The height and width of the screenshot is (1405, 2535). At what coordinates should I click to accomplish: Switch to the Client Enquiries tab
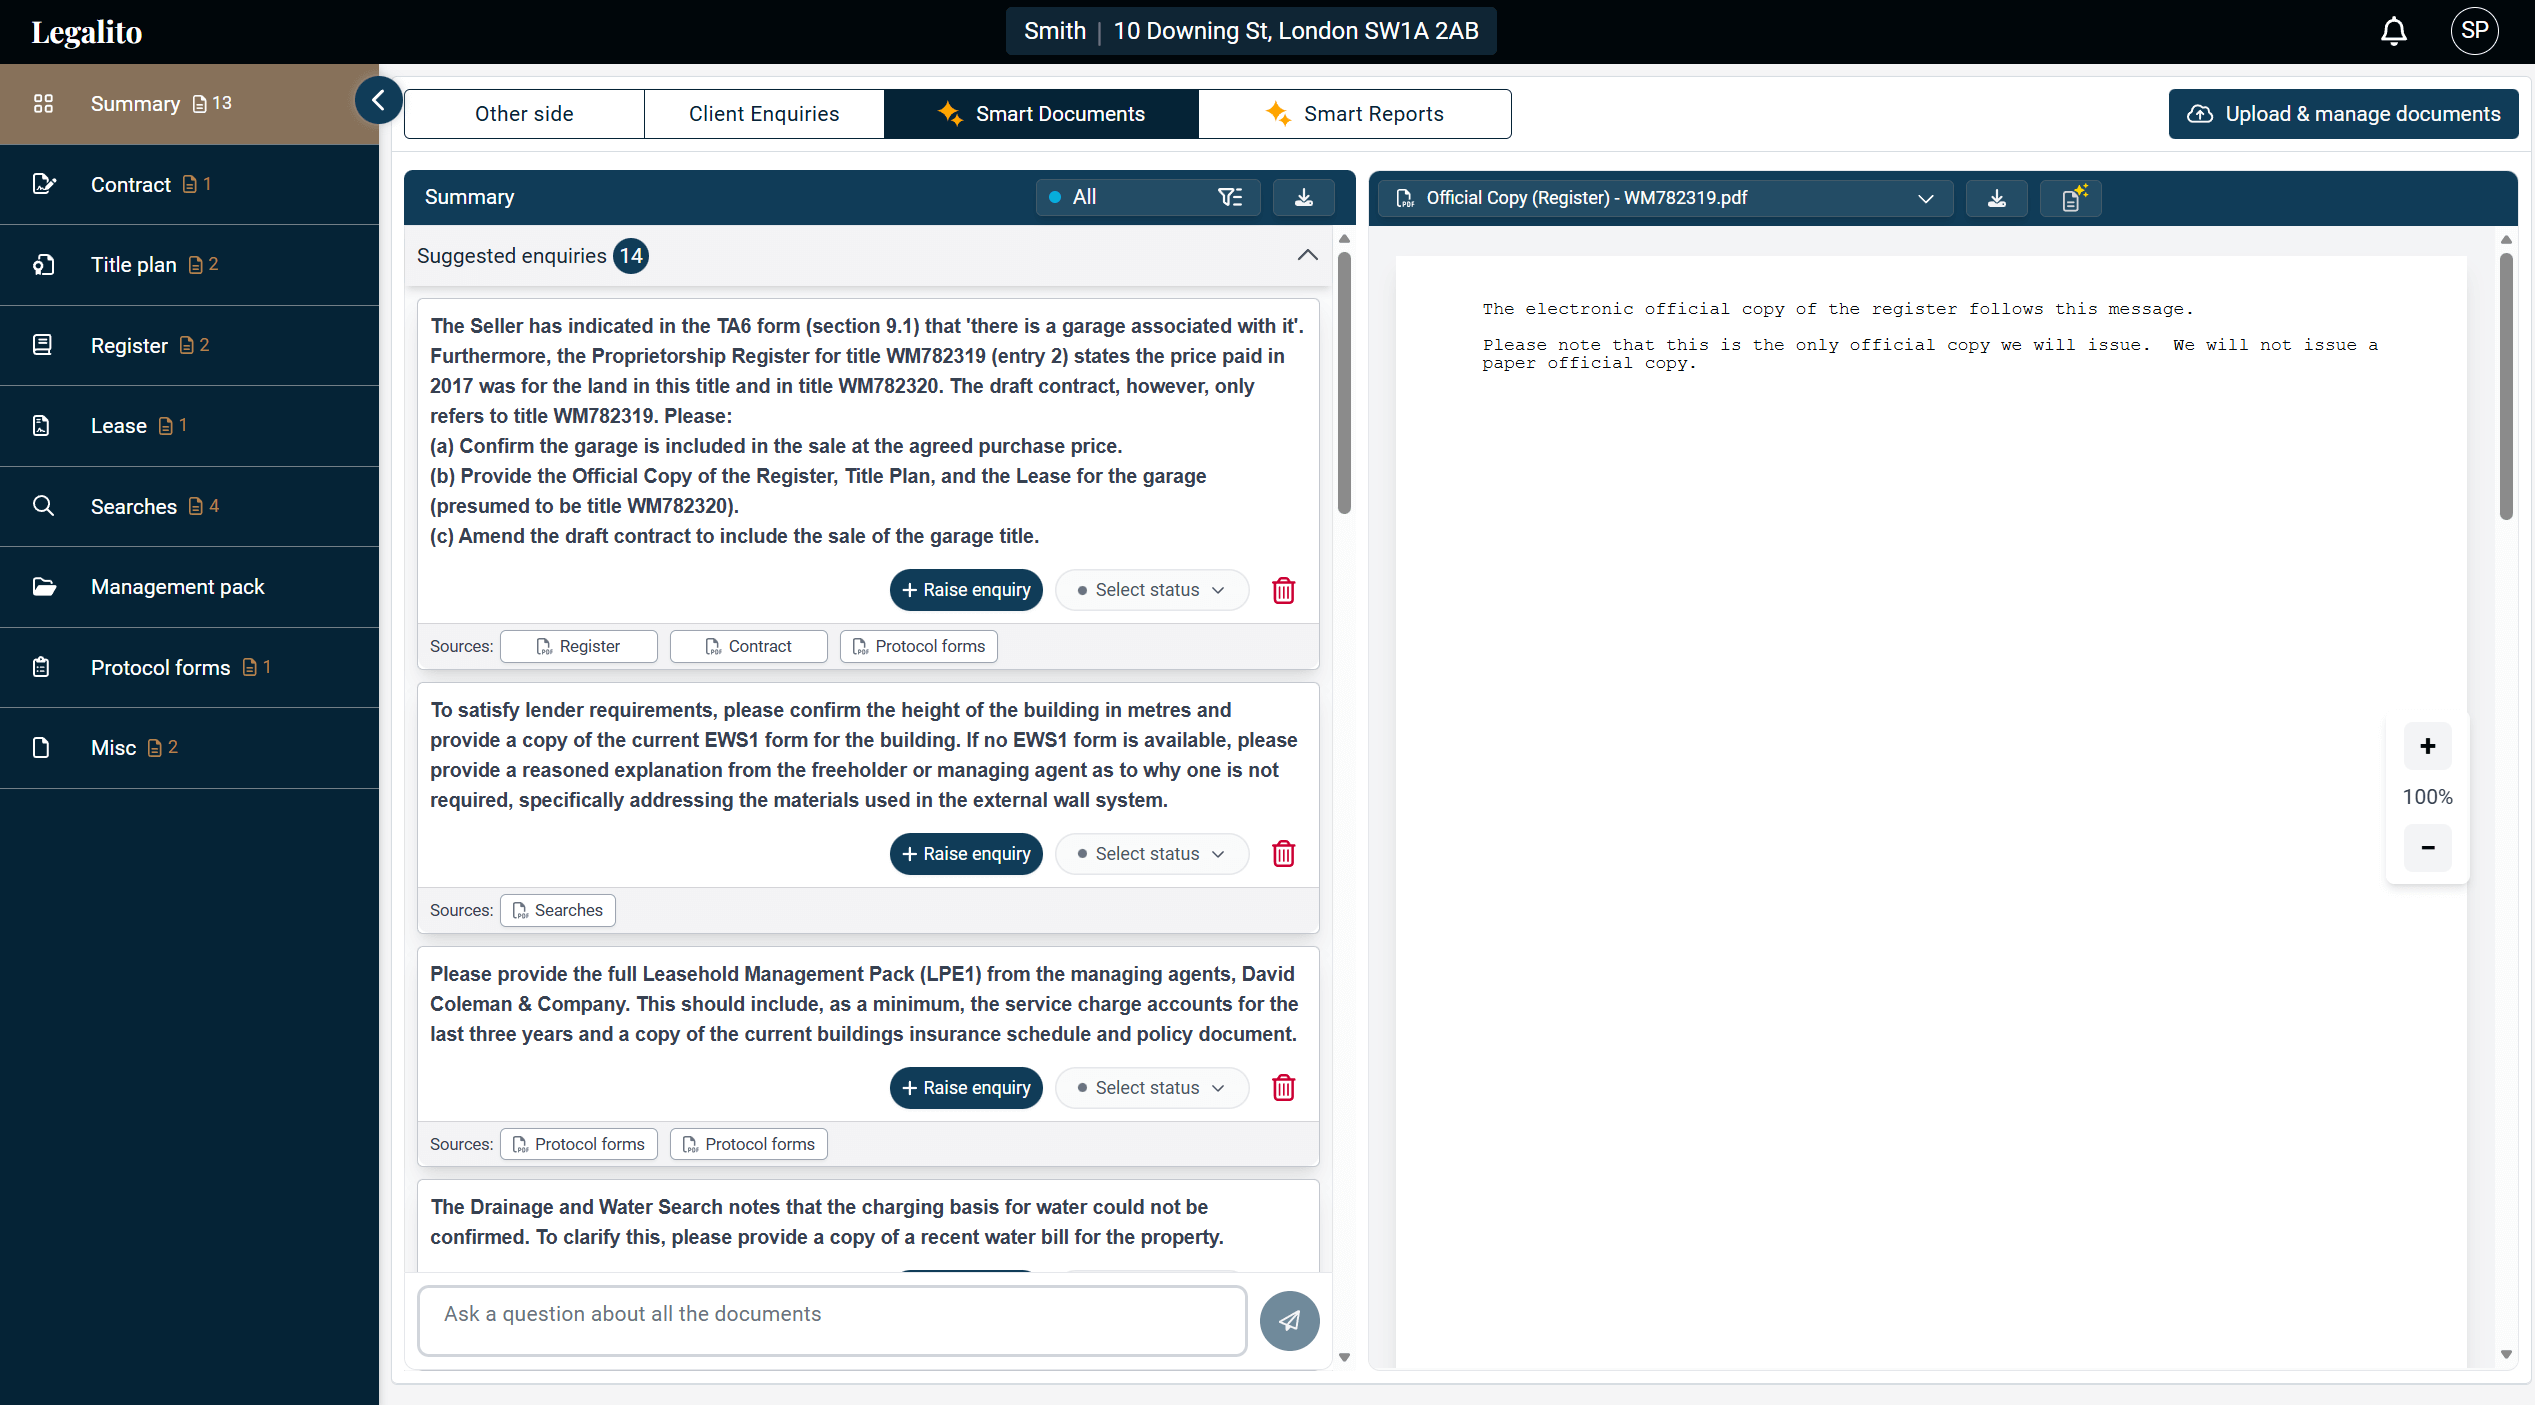tap(764, 114)
